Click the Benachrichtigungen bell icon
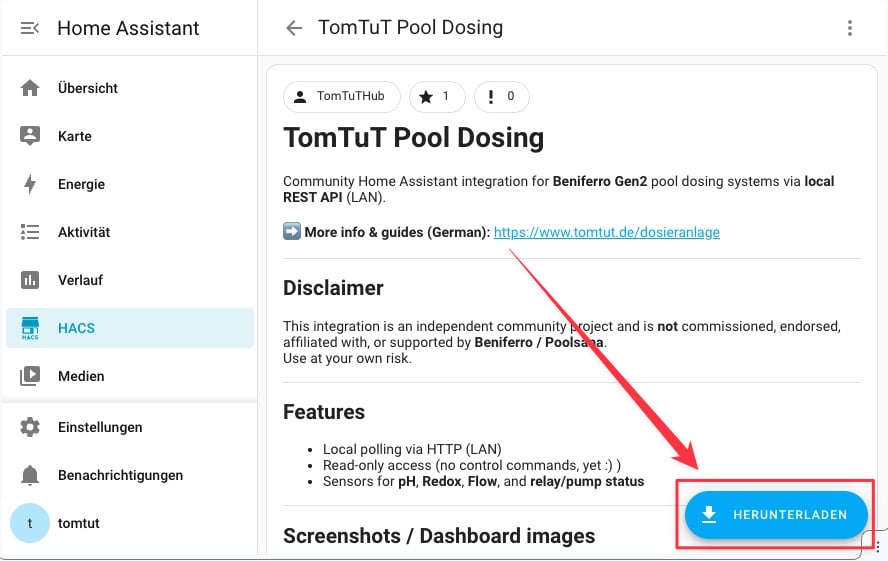This screenshot has width=888, height=561. coord(30,475)
